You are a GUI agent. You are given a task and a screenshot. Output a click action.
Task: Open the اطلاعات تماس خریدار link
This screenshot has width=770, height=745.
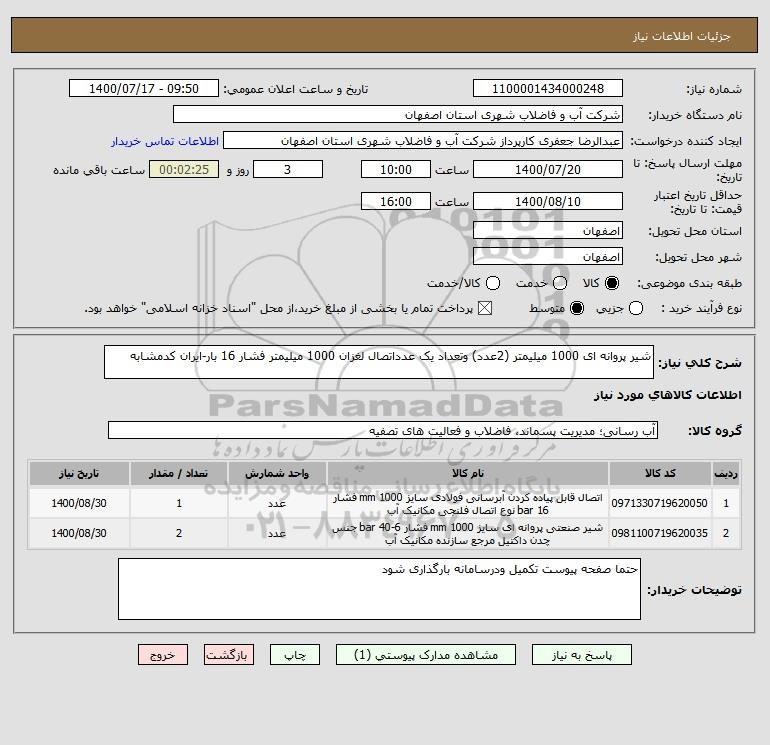165,141
